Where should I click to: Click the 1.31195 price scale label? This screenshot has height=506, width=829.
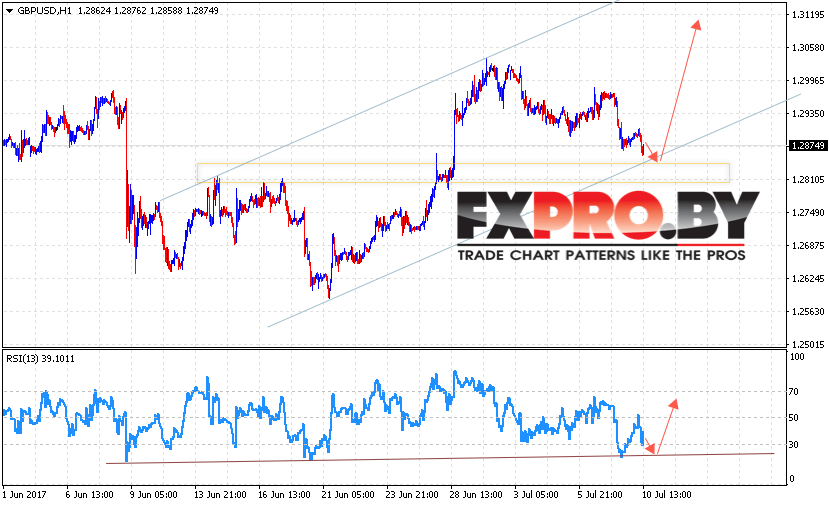coord(807,15)
